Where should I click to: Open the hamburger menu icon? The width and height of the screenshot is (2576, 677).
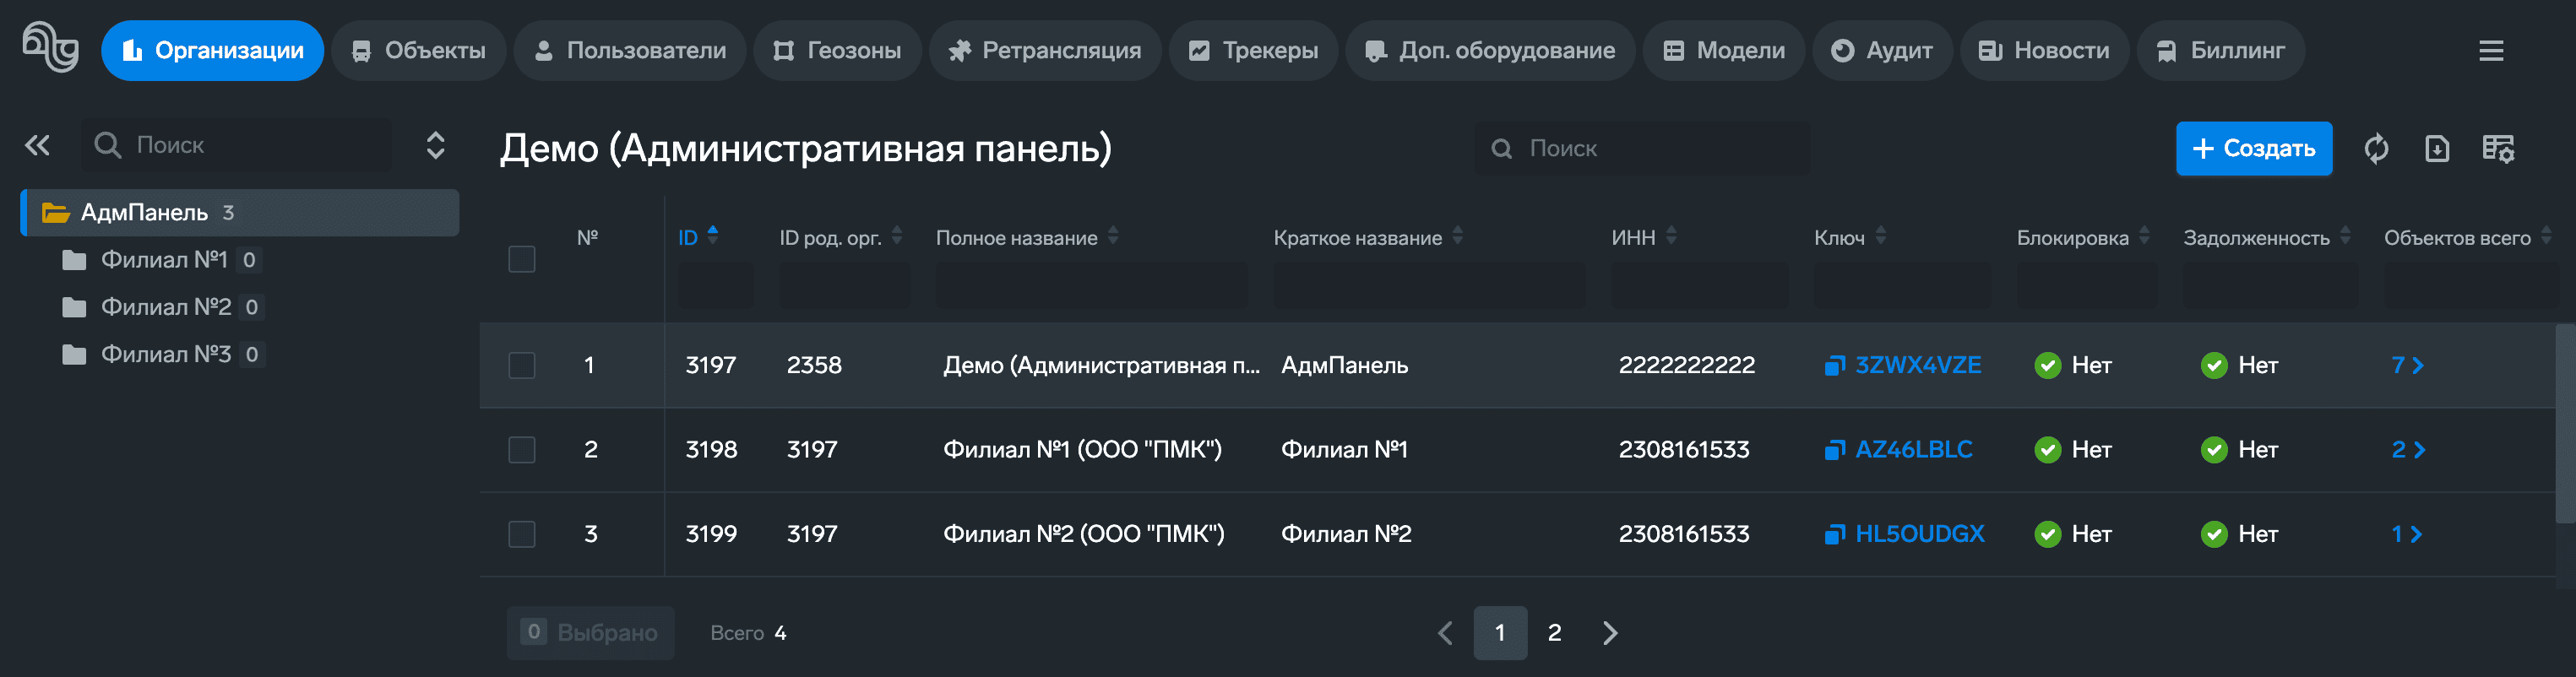click(2491, 51)
